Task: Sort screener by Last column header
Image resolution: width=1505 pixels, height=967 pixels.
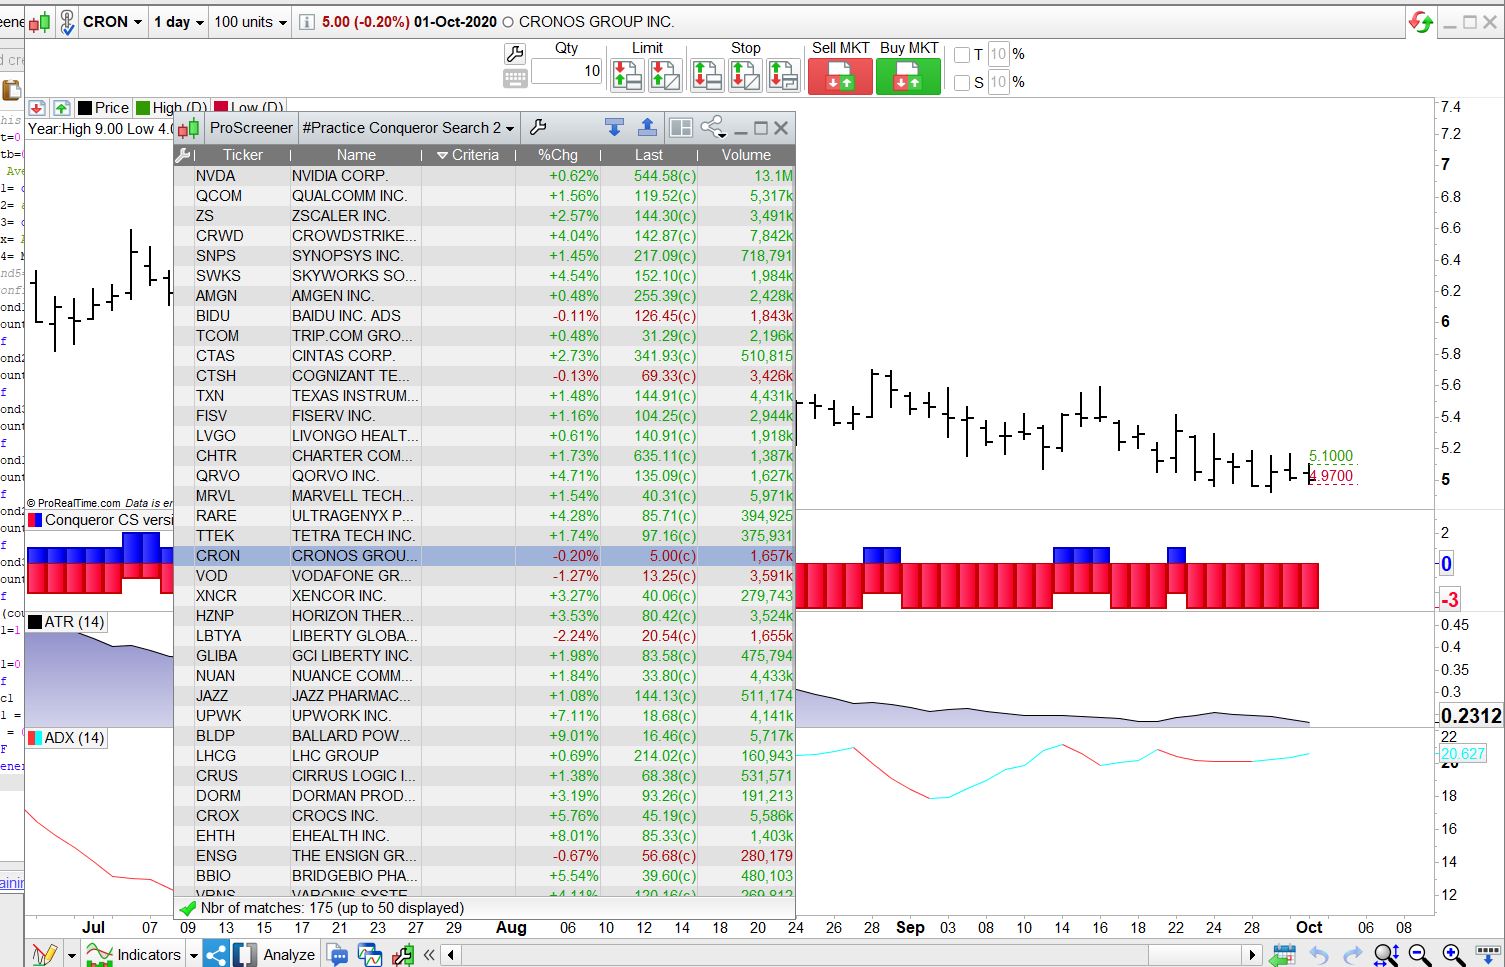Action: (x=649, y=155)
